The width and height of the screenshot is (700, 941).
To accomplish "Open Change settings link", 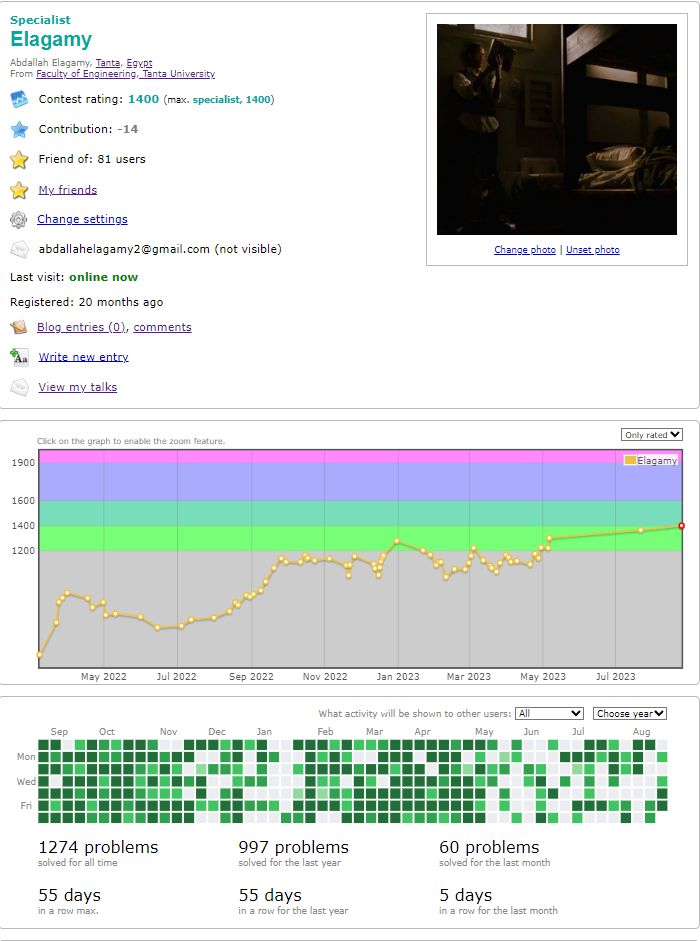I will tap(82, 219).
